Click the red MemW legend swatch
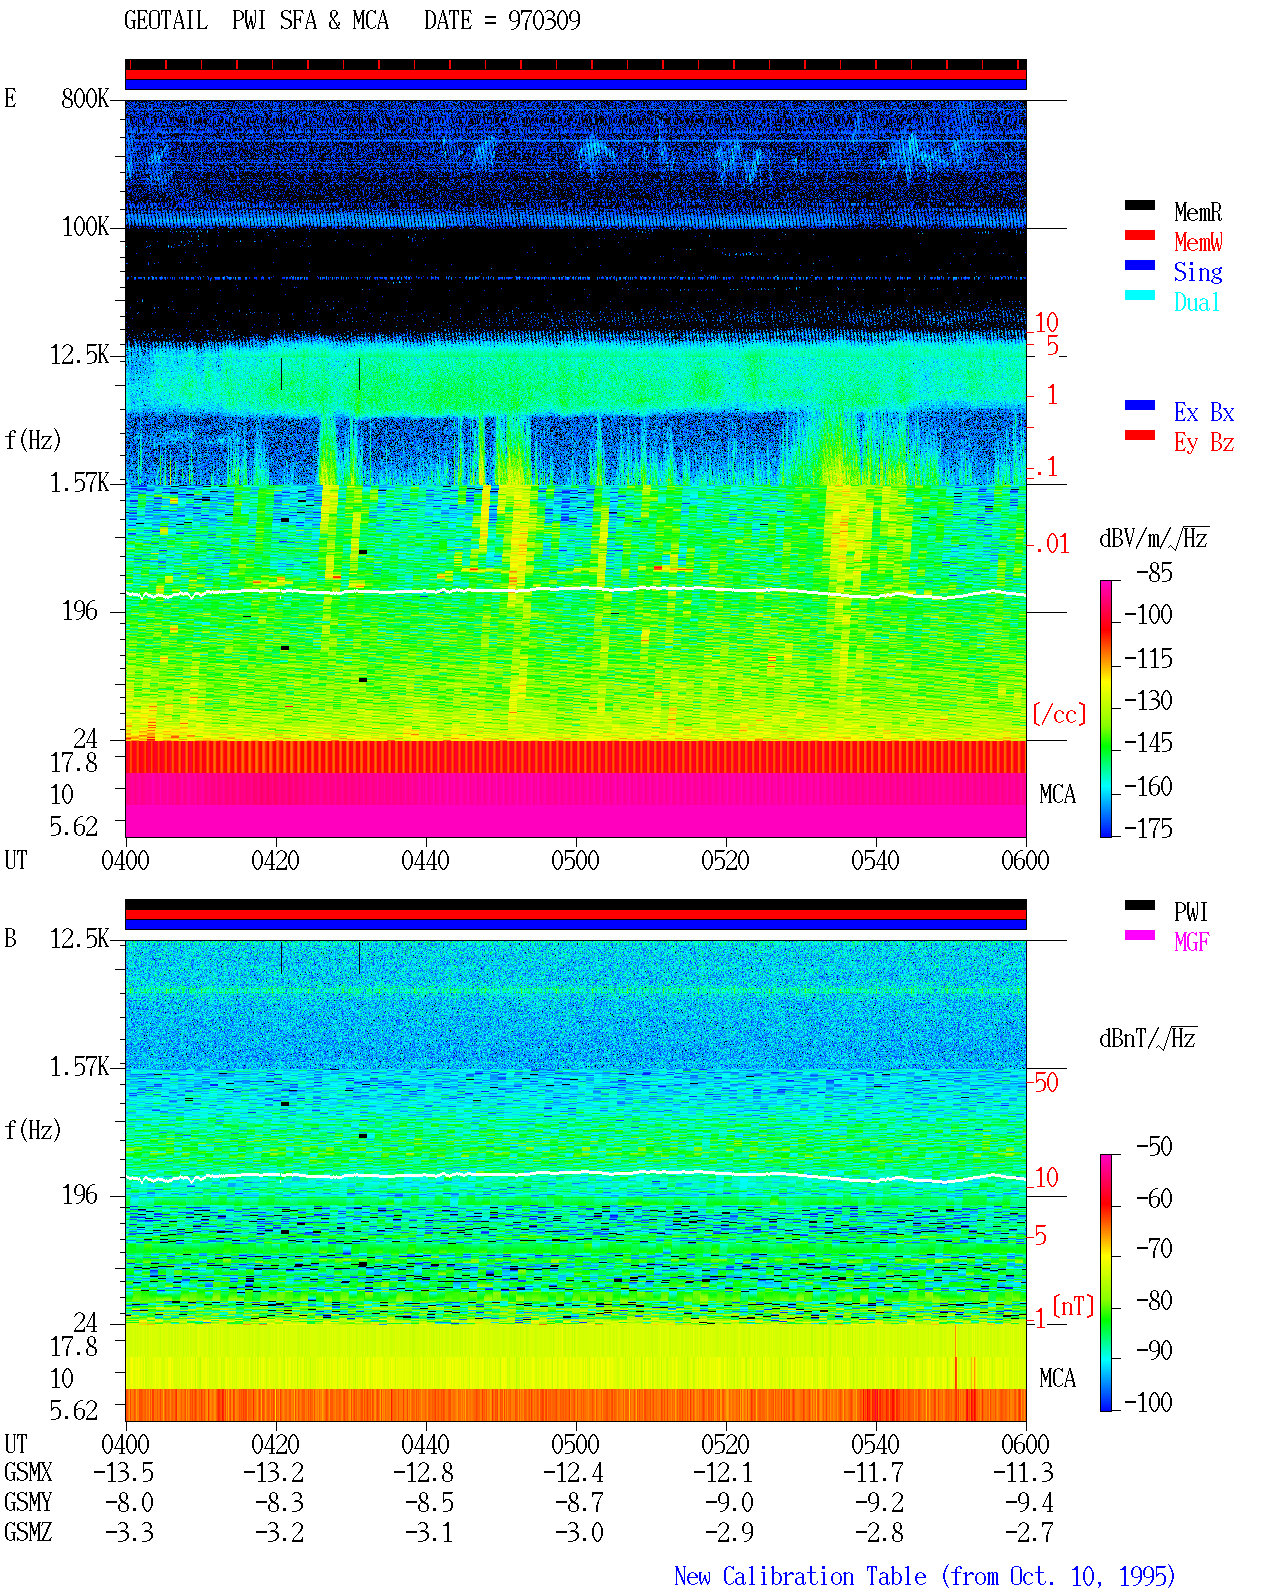 pyautogui.click(x=1140, y=235)
